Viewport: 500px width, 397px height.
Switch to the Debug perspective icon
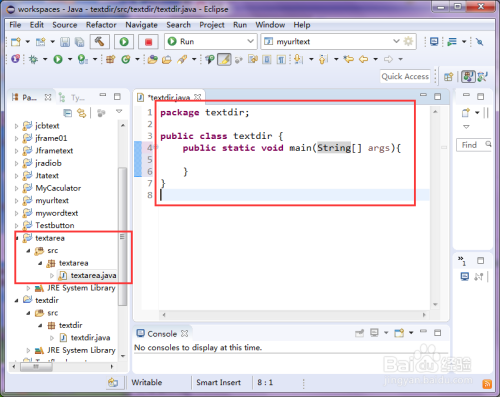tap(482, 77)
